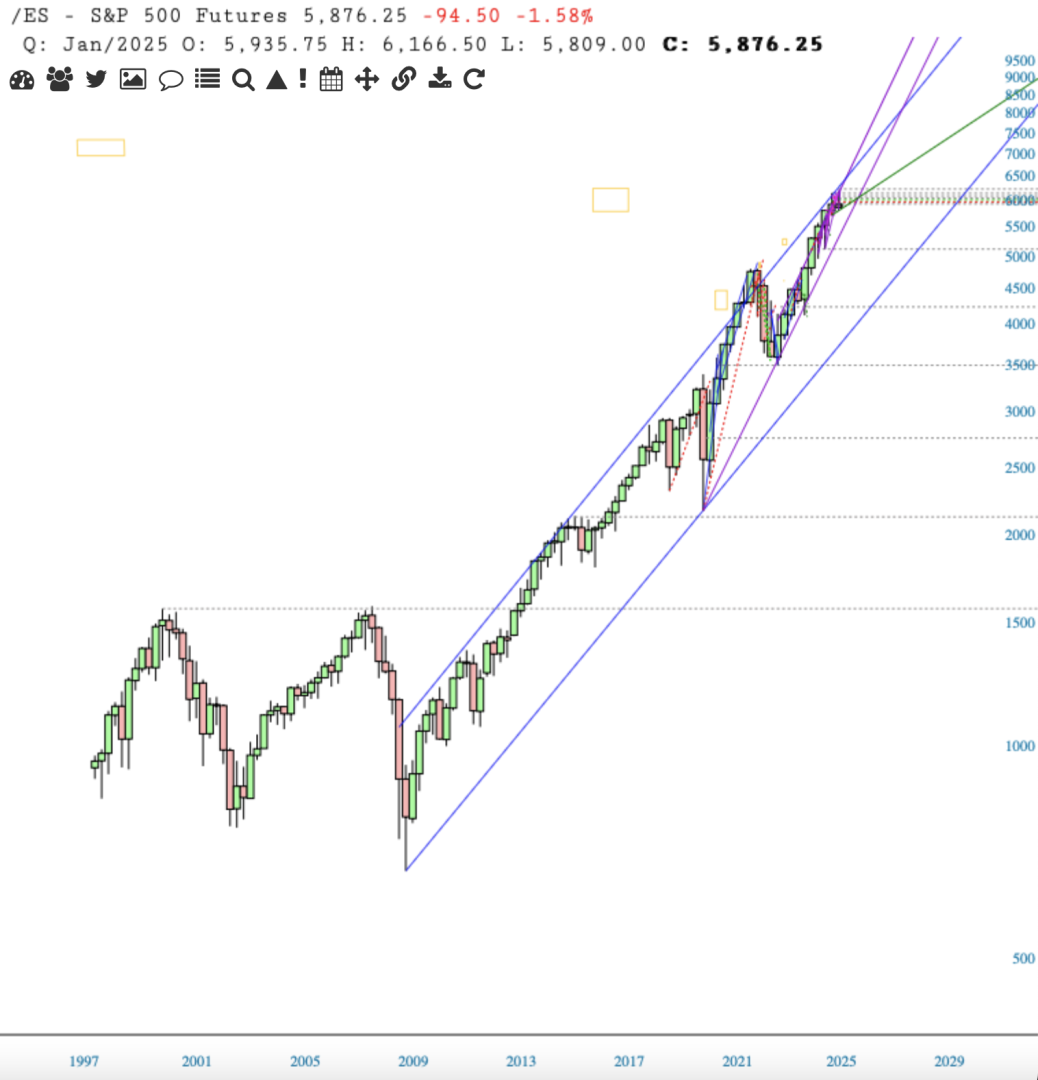The width and height of the screenshot is (1038, 1080).
Task: Click the Q: Jan/2025 period label
Action: click(95, 44)
